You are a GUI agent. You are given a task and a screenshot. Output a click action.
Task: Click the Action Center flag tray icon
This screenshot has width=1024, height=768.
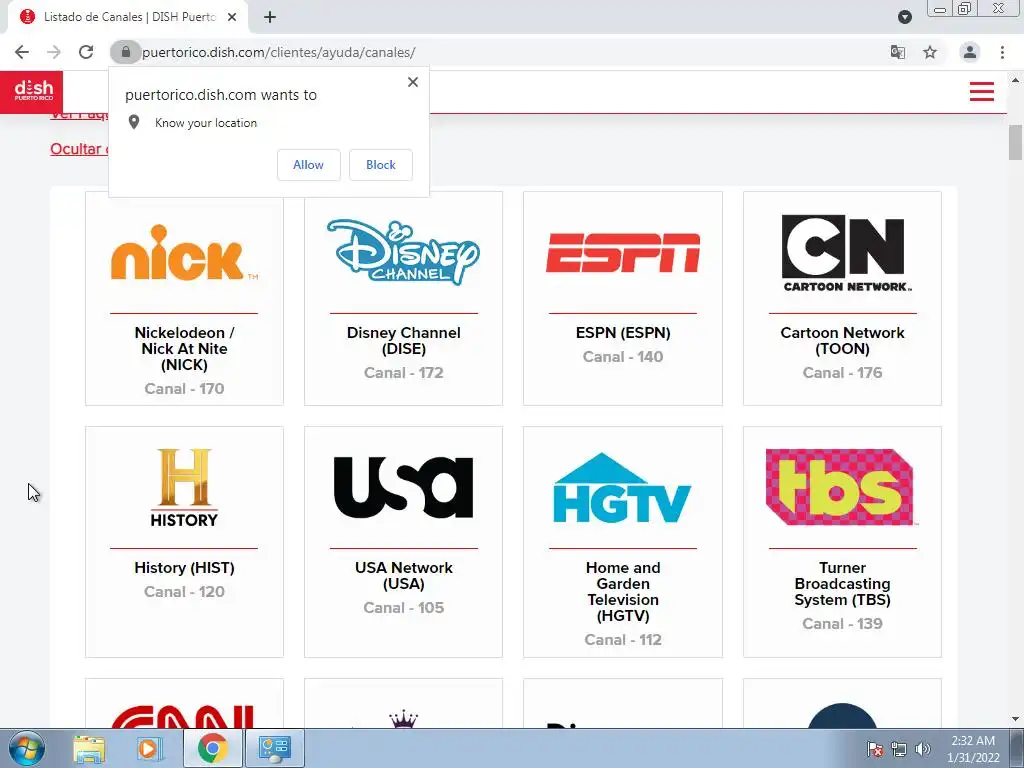tap(875, 748)
